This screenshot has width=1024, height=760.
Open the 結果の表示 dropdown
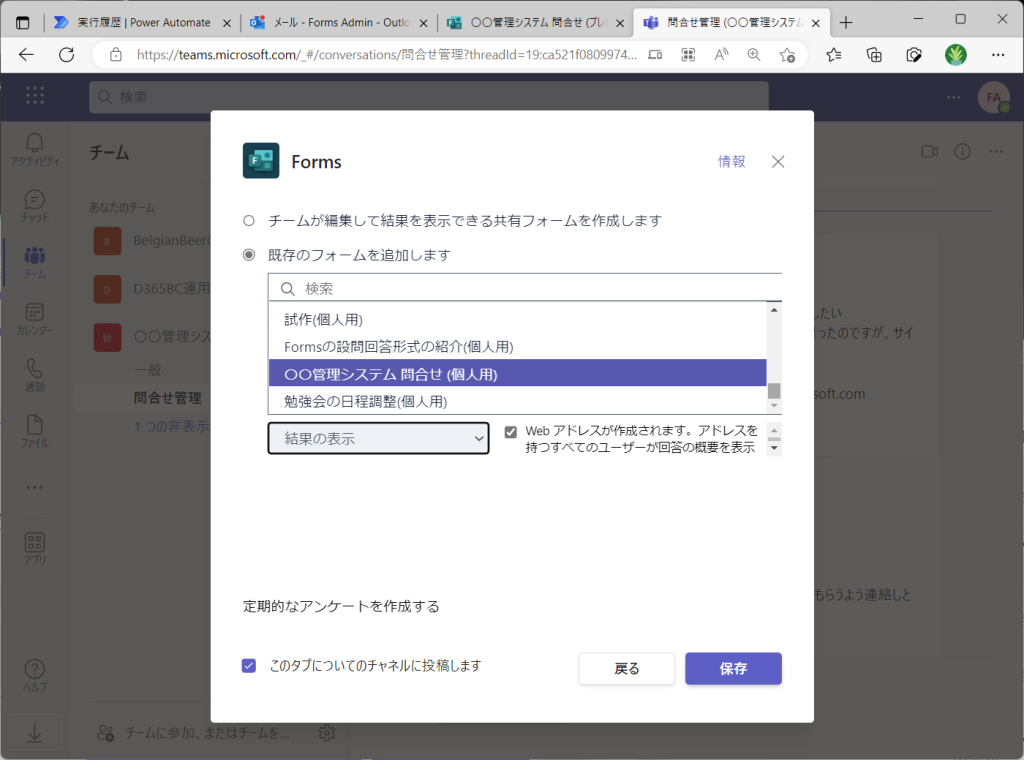[378, 438]
